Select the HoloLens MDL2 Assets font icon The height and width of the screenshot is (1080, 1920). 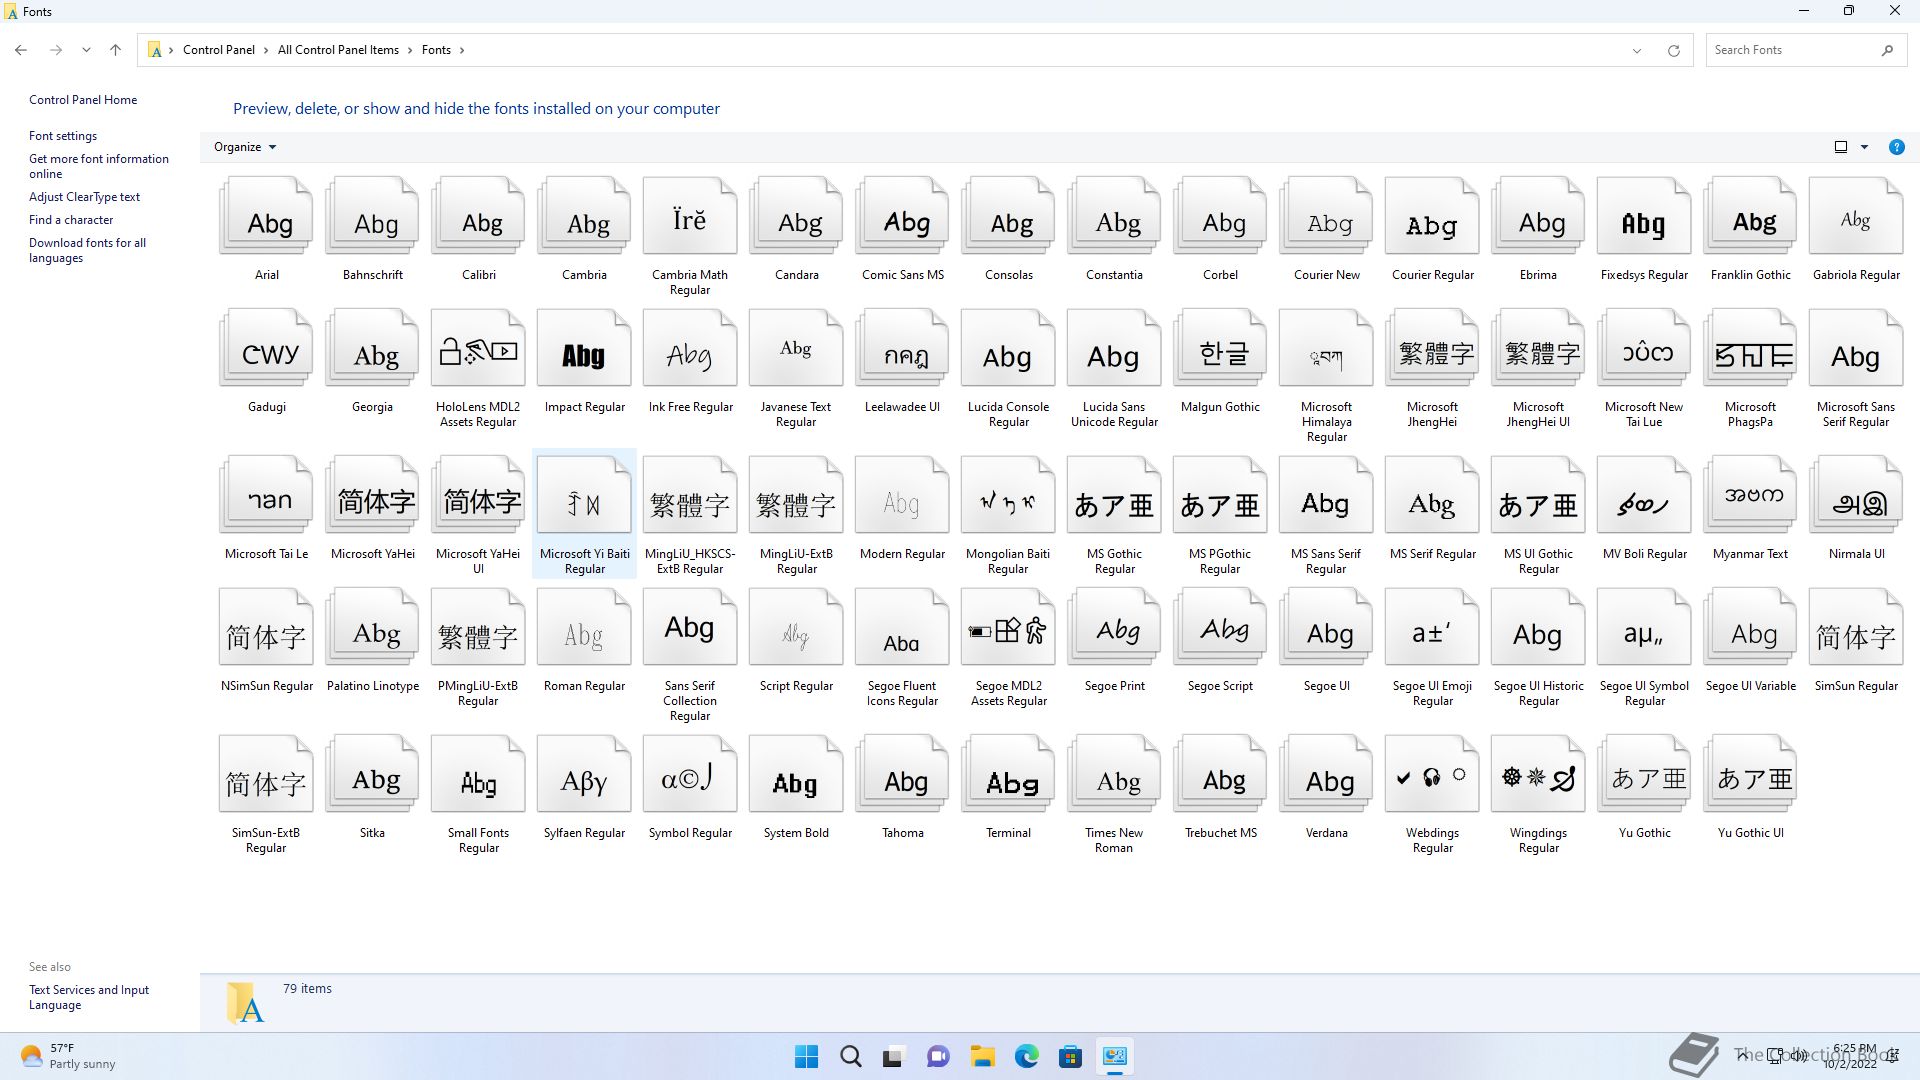478,348
